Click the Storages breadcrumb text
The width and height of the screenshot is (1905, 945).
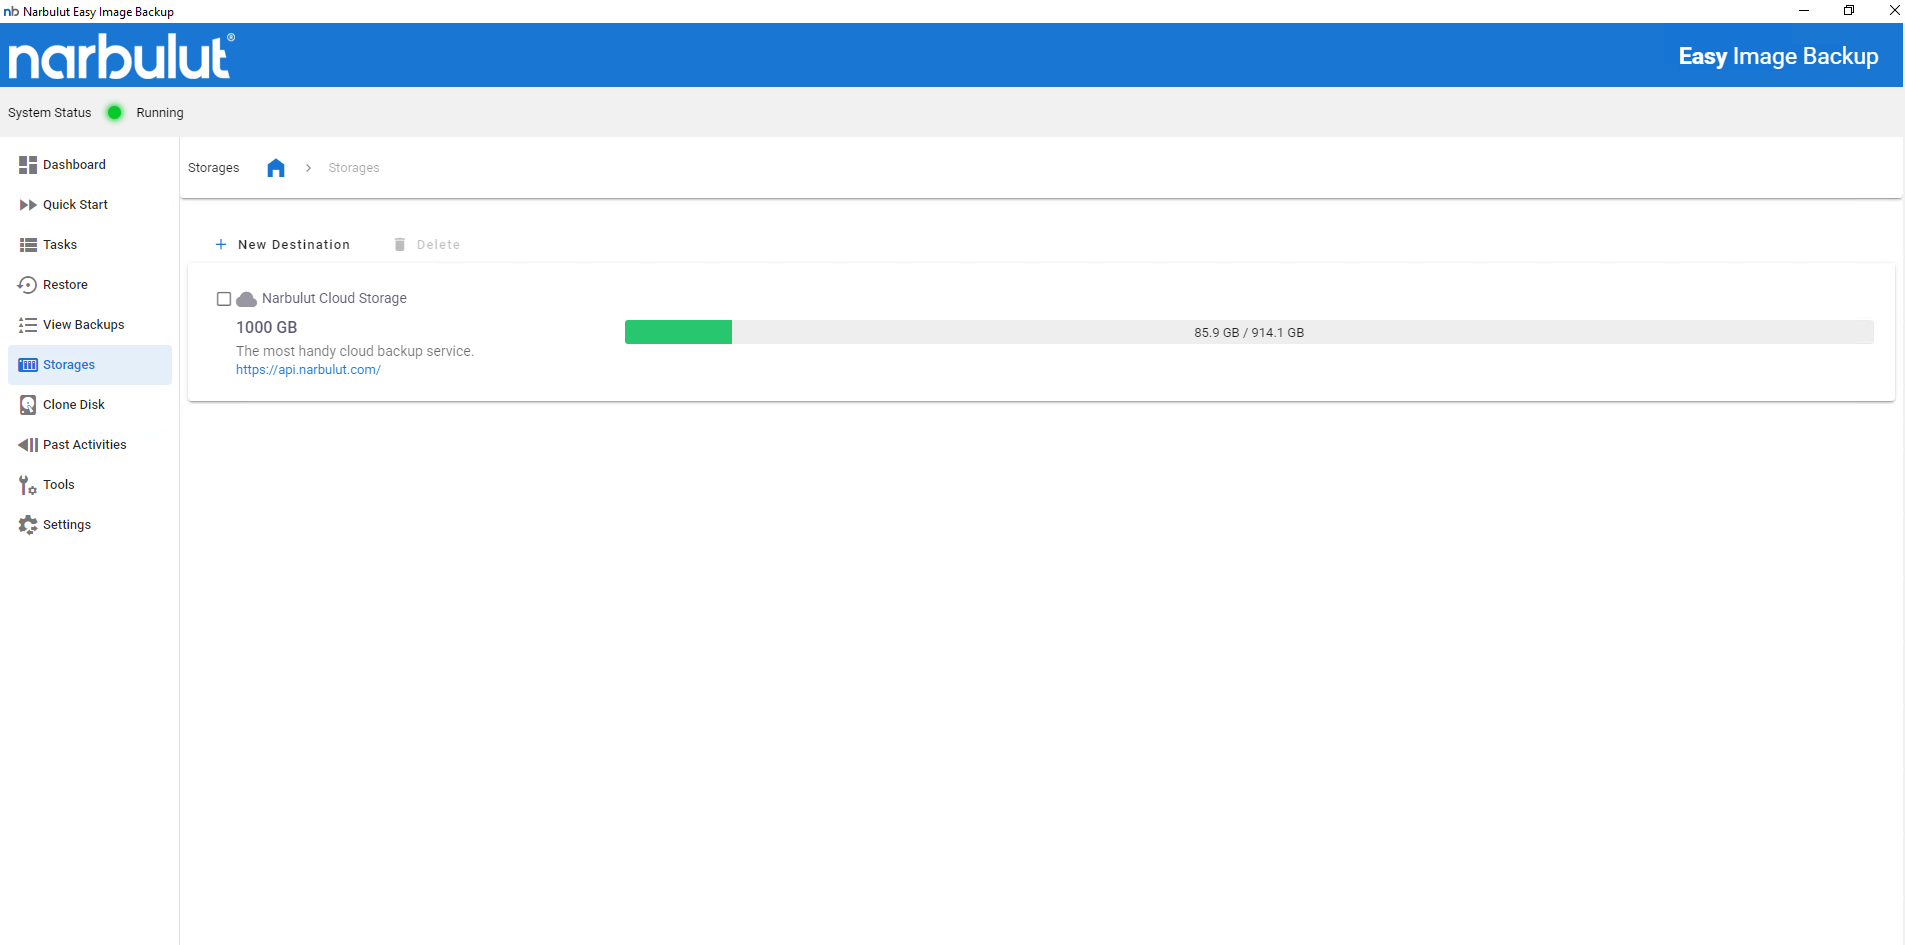pos(353,168)
